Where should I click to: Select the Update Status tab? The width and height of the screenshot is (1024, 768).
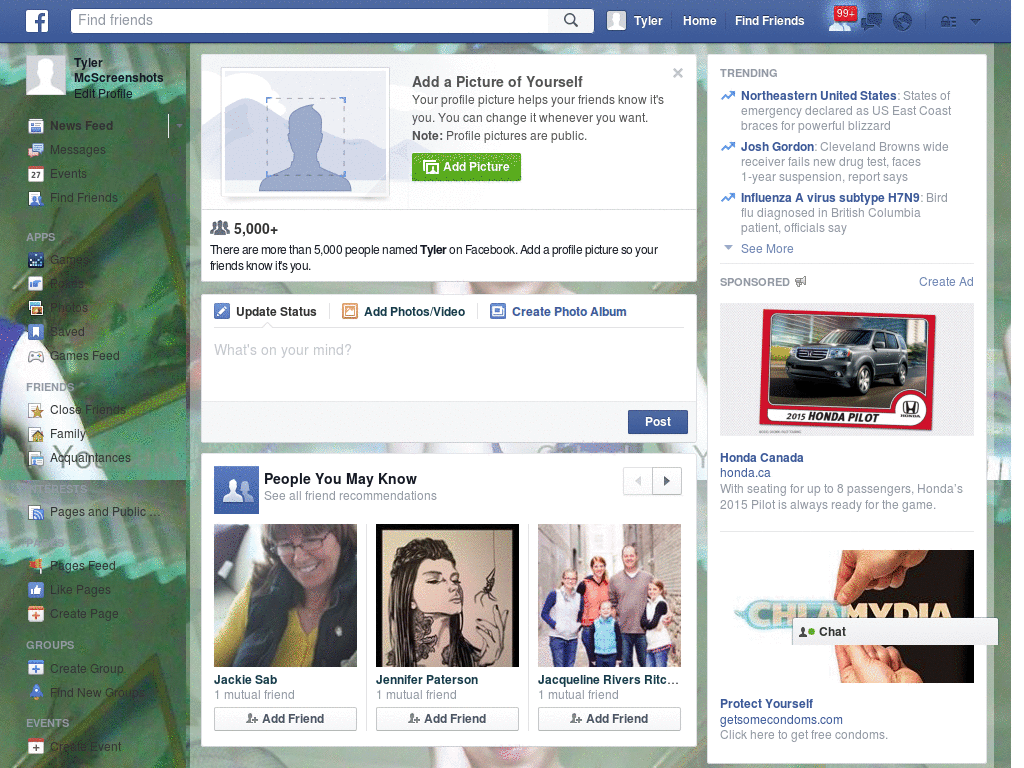pos(265,312)
